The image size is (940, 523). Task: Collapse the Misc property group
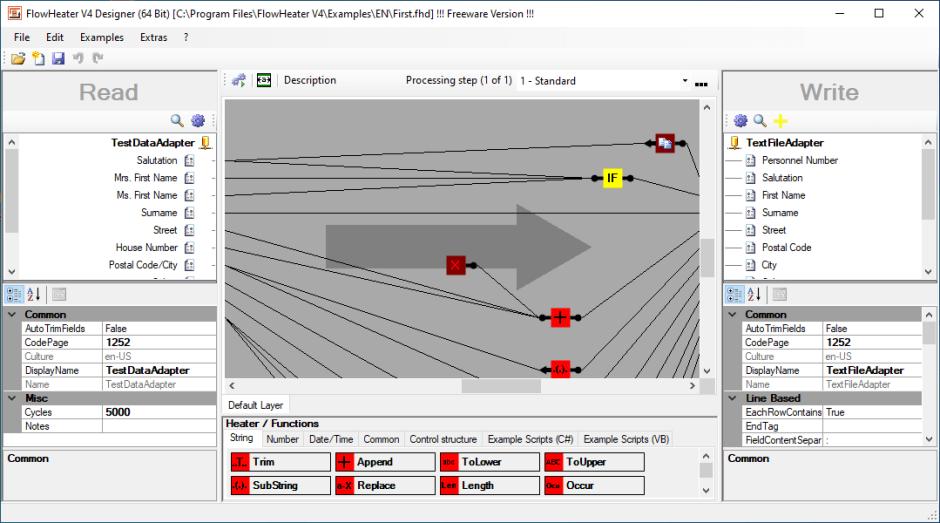12,398
